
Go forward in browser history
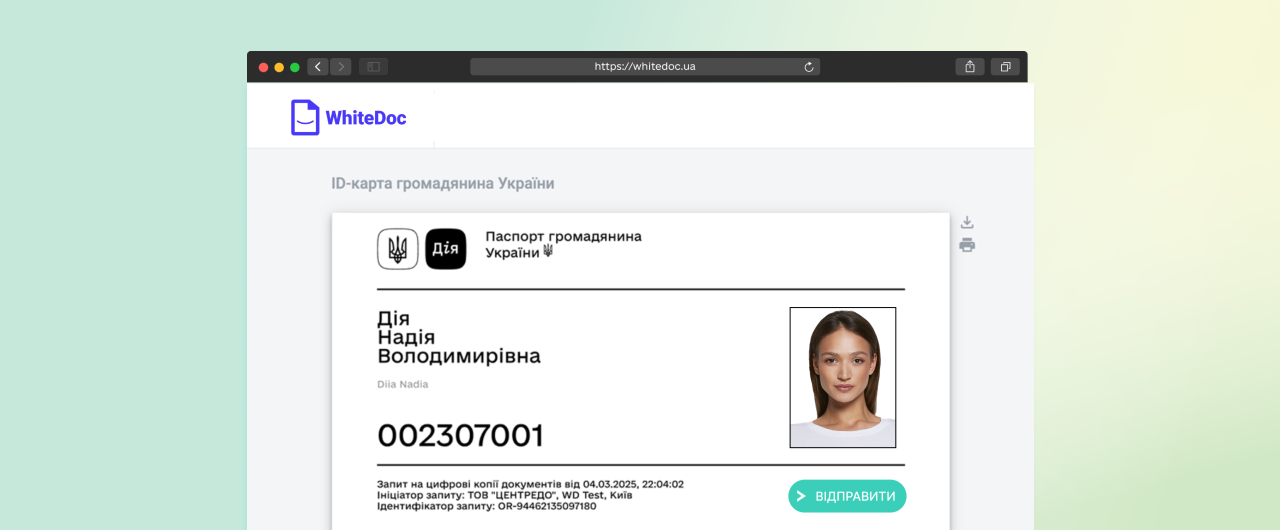coord(341,67)
